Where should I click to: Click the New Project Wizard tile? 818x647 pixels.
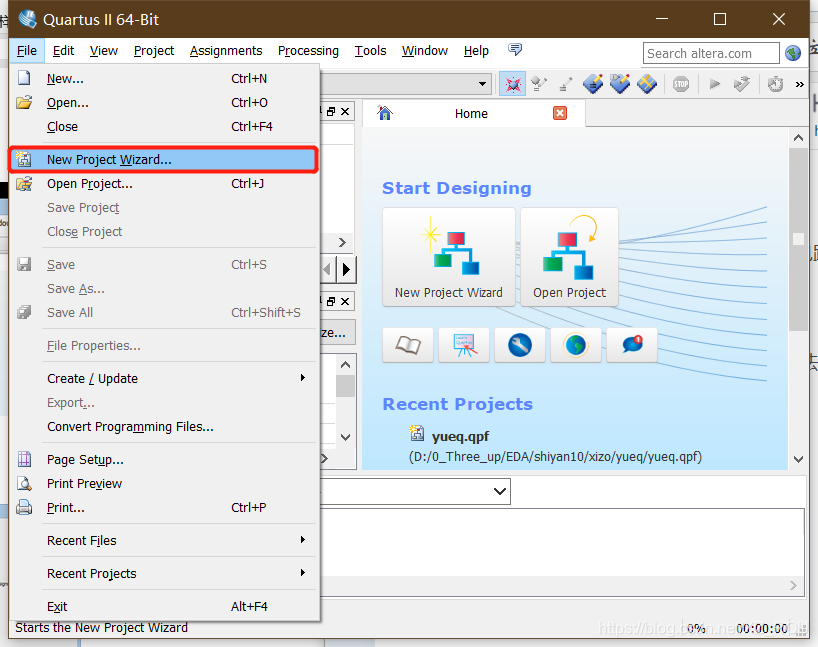tap(449, 257)
